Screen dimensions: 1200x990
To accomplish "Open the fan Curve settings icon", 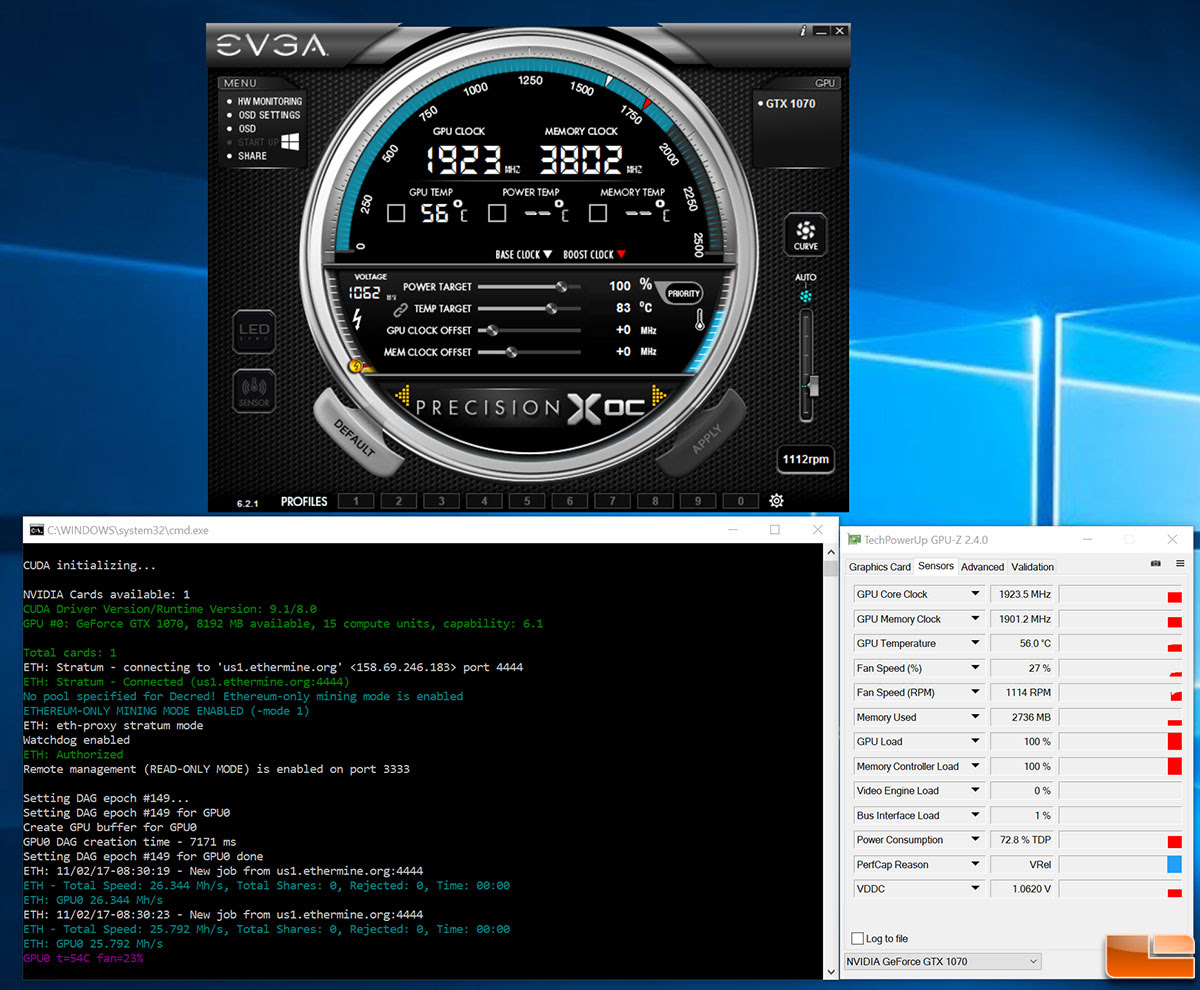I will 806,233.
